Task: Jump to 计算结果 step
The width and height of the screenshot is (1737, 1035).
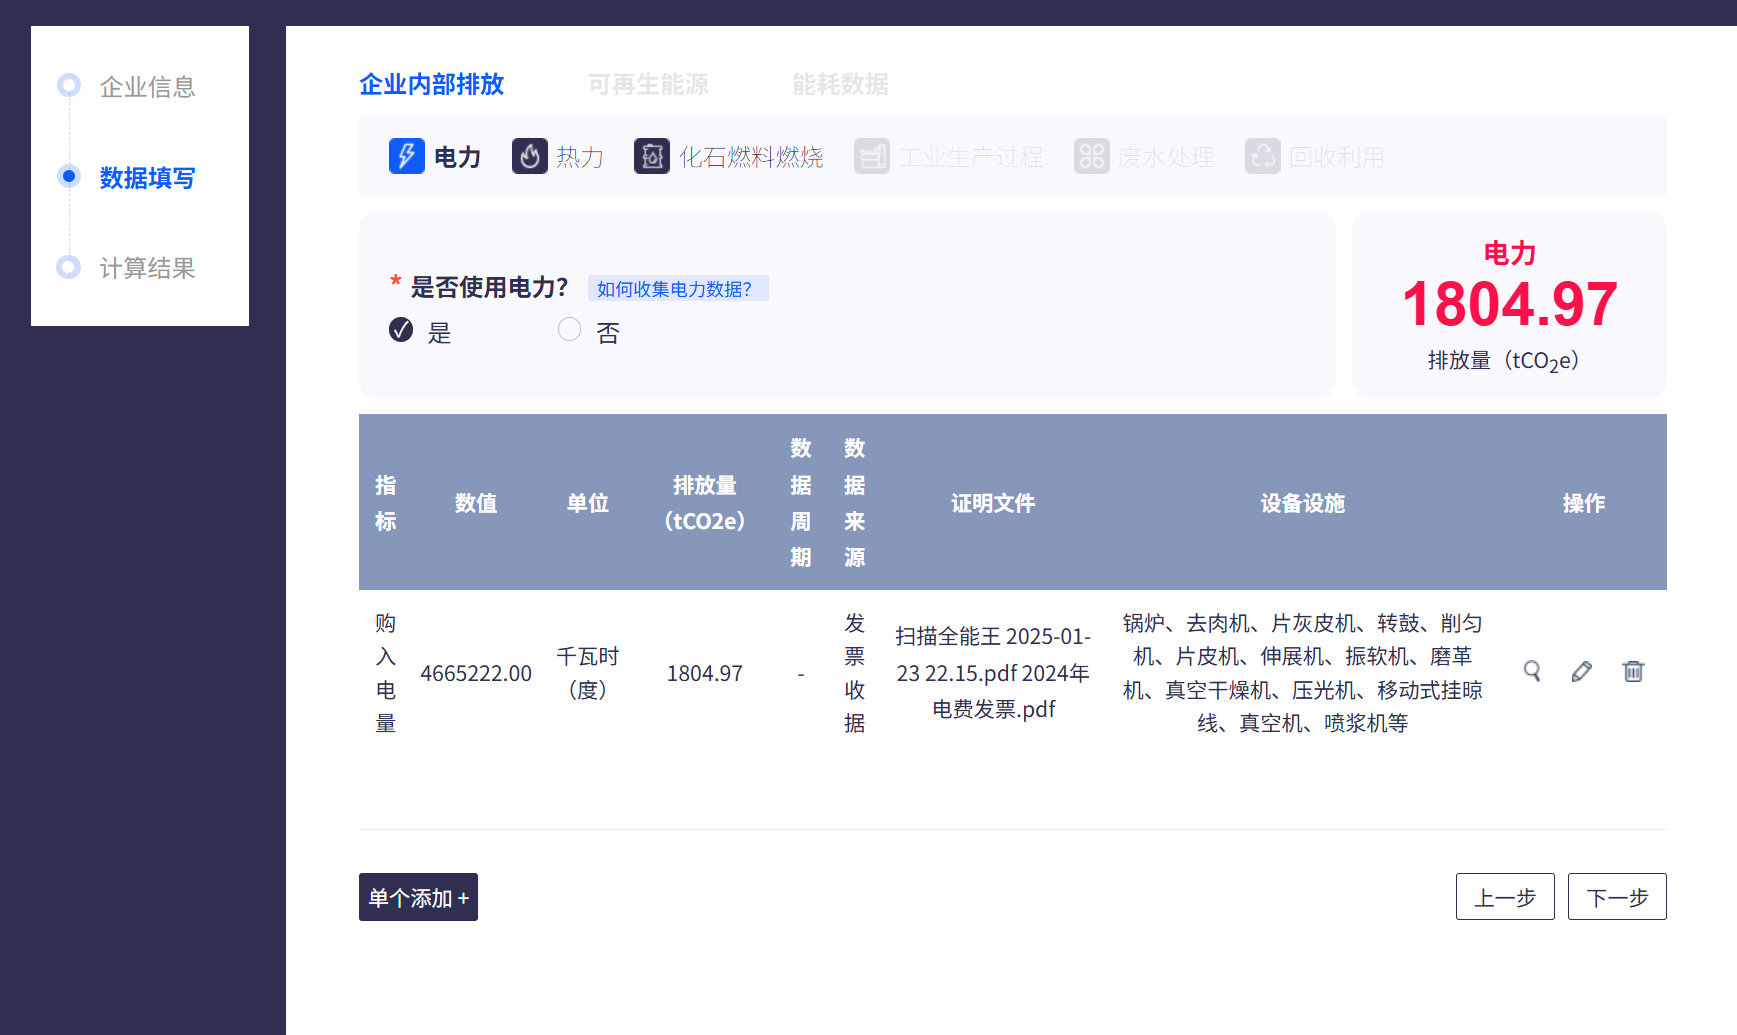Action: pyautogui.click(x=147, y=268)
